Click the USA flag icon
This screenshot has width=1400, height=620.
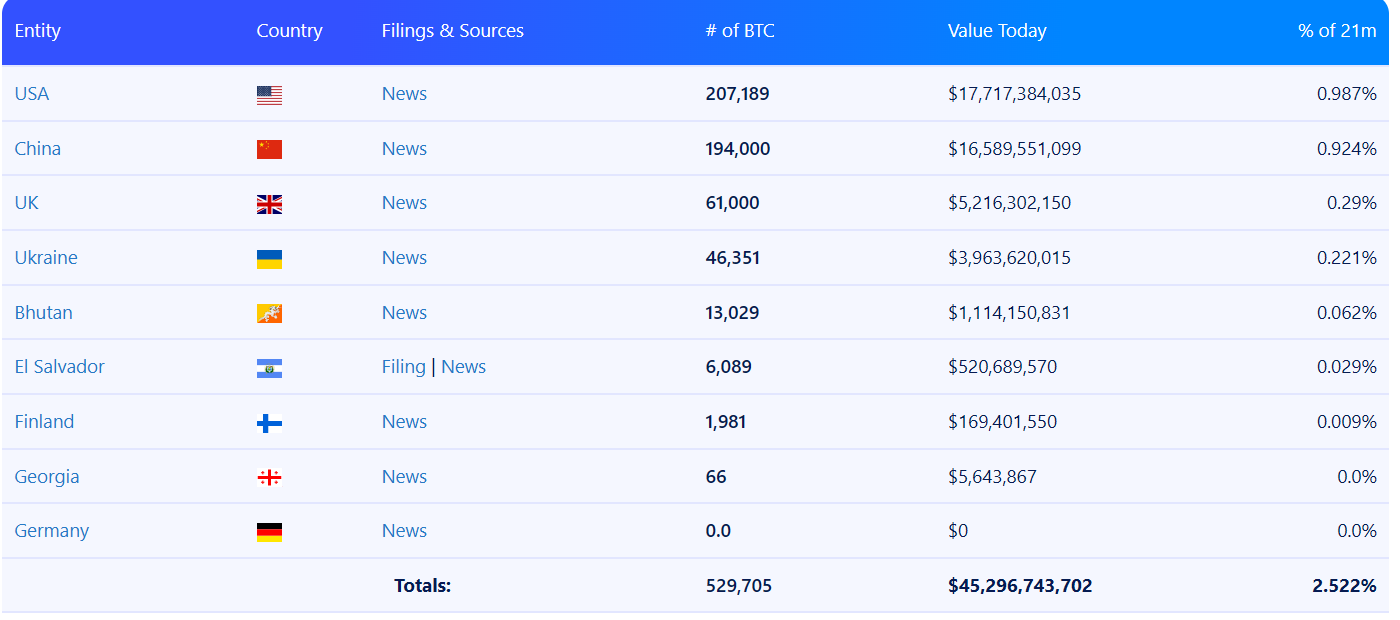(269, 95)
